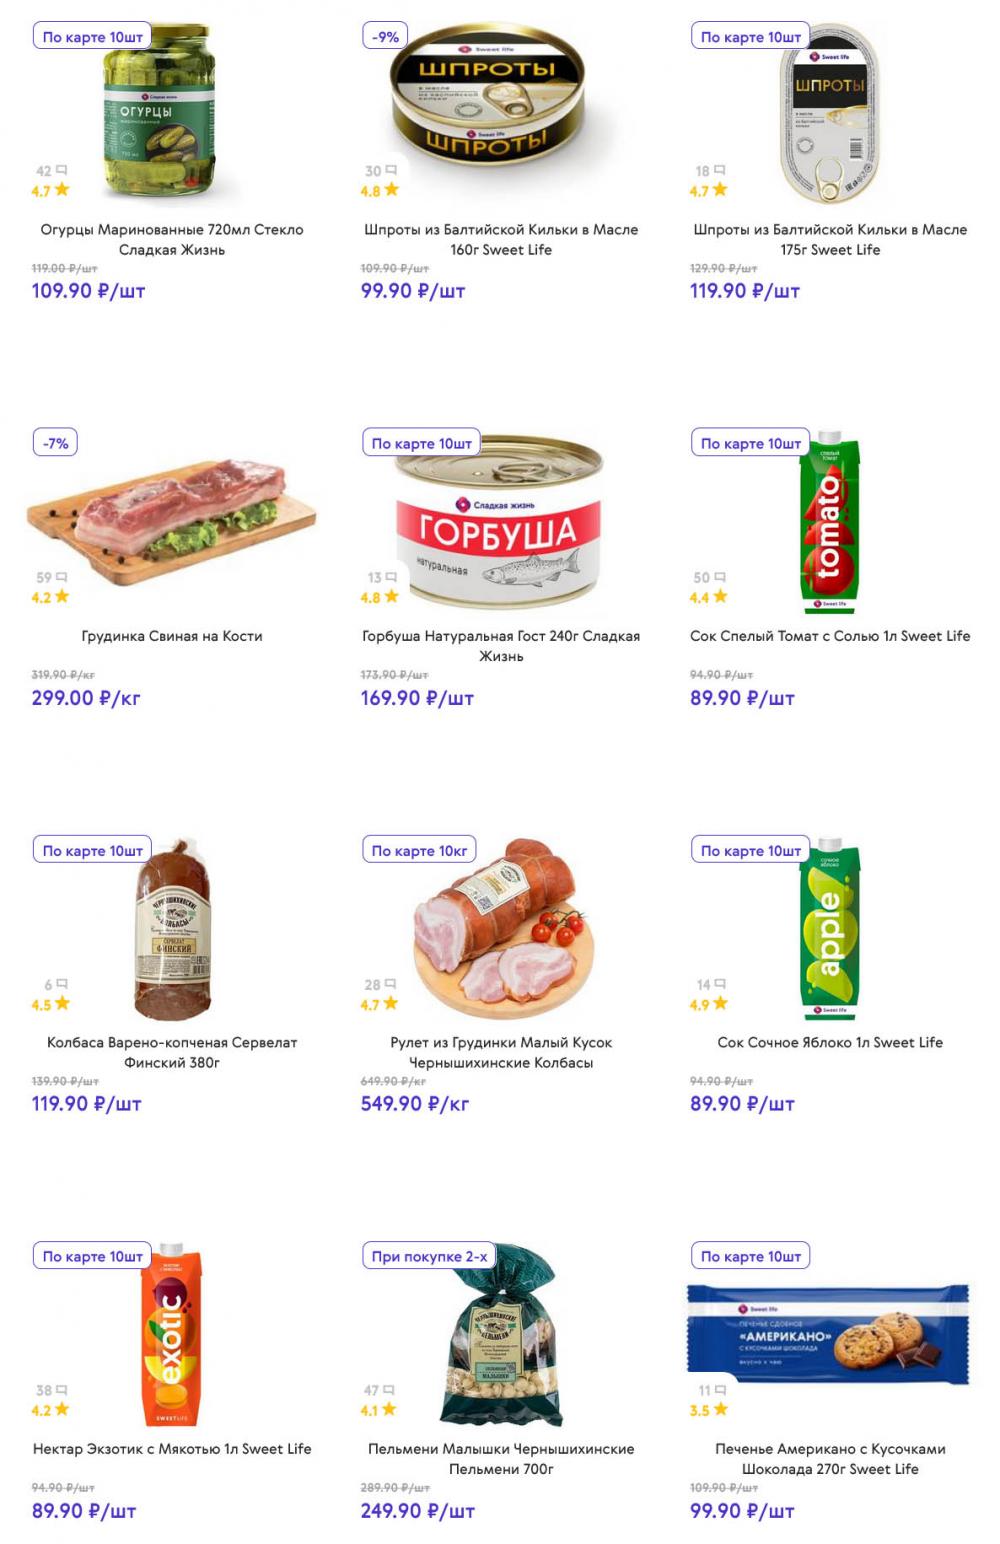This screenshot has height=1544, width=1000.
Task: Click the -9% discount badge on Шпроты
Action: click(385, 37)
